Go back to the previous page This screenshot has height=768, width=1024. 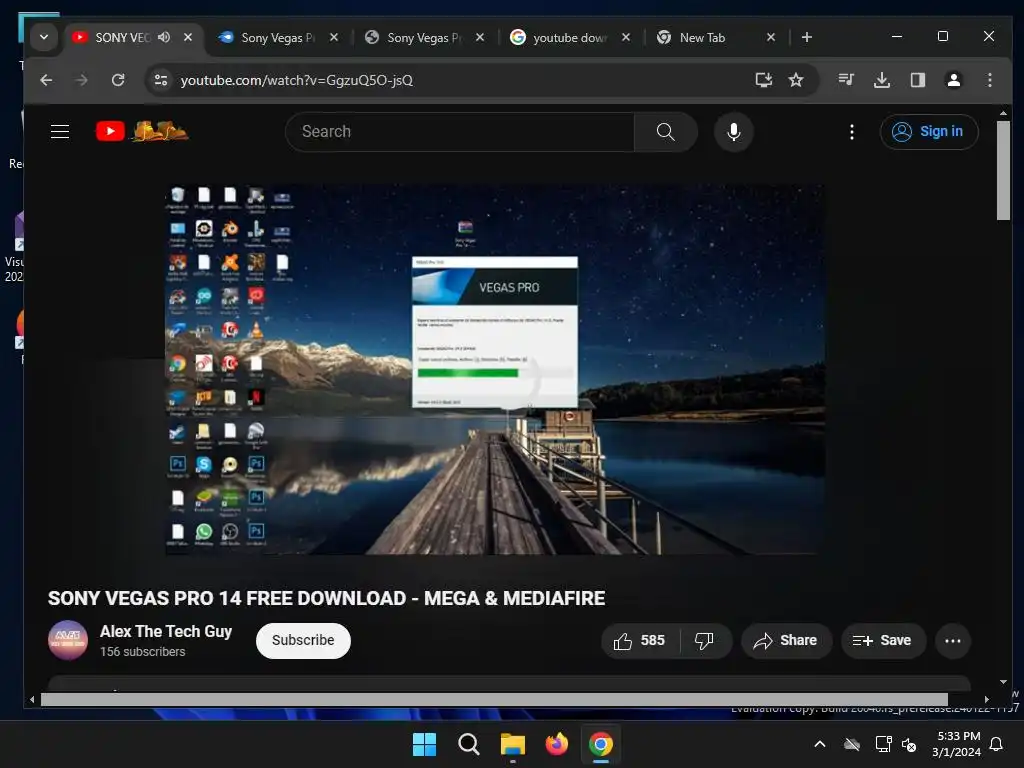[46, 80]
